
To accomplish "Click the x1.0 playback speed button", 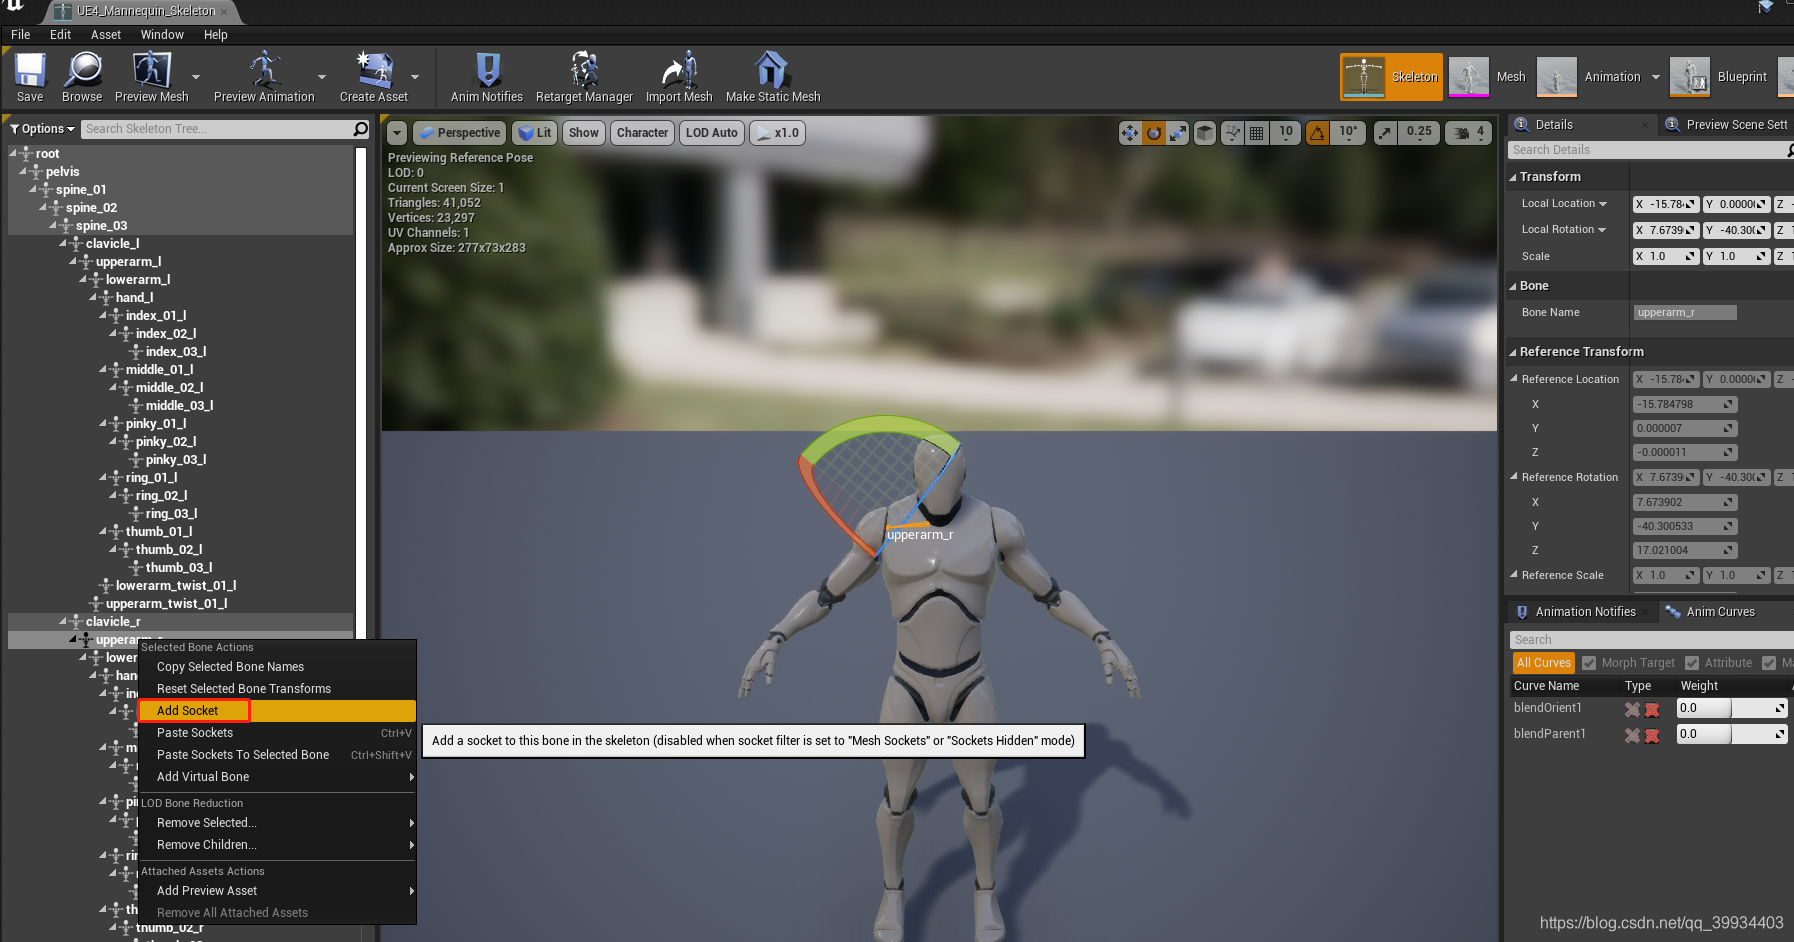I will (x=777, y=132).
